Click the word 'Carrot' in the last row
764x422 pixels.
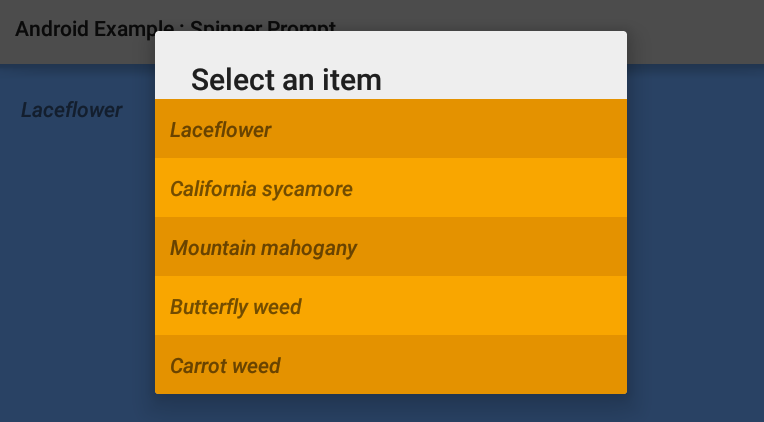coord(195,366)
